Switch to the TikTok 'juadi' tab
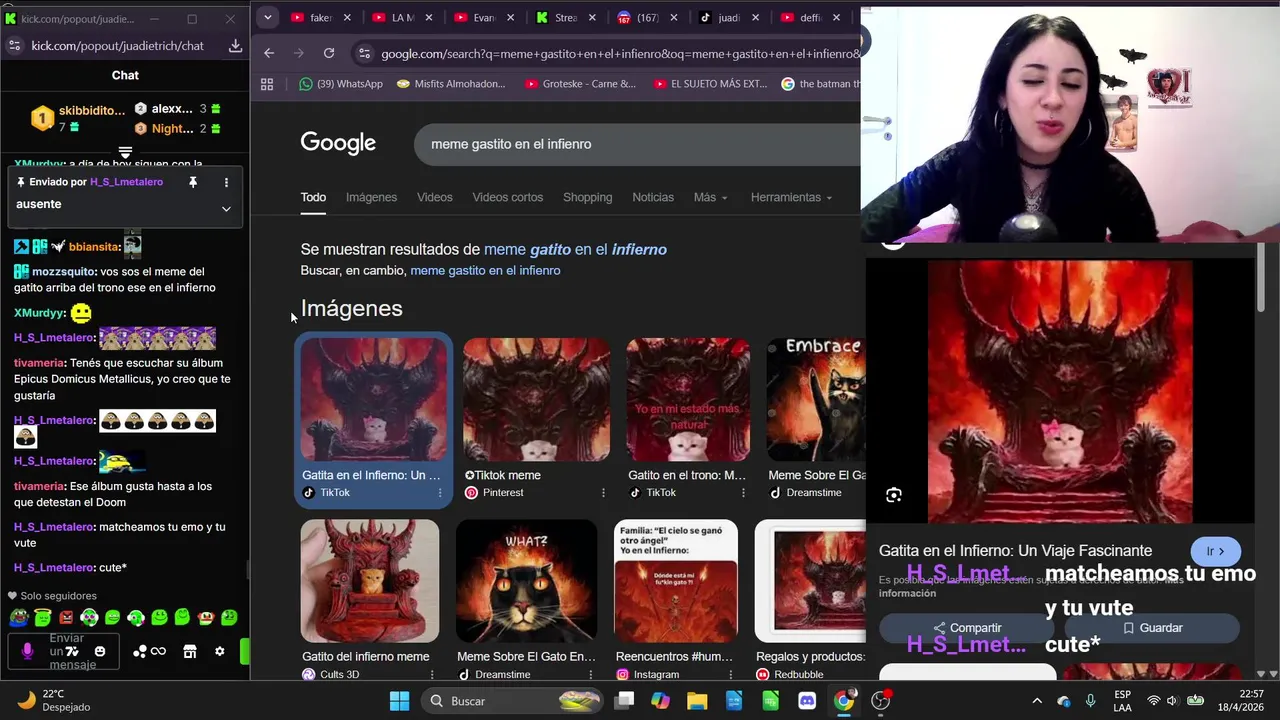1280x720 pixels. click(x=728, y=18)
